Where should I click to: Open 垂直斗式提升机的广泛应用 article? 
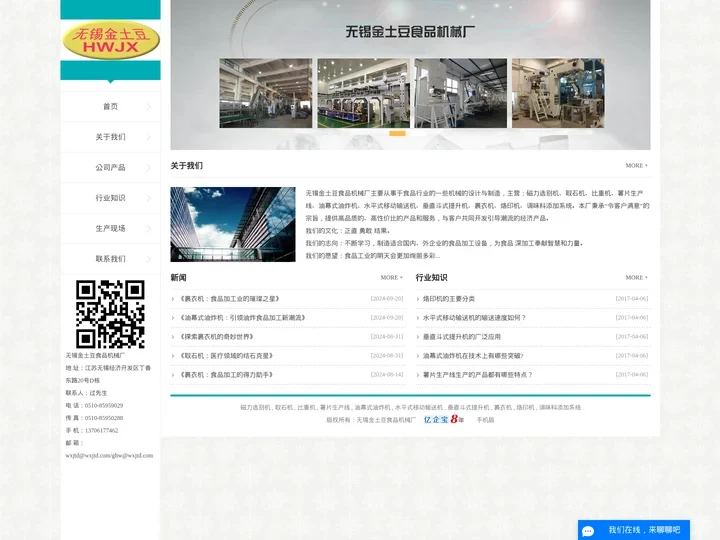[461, 337]
